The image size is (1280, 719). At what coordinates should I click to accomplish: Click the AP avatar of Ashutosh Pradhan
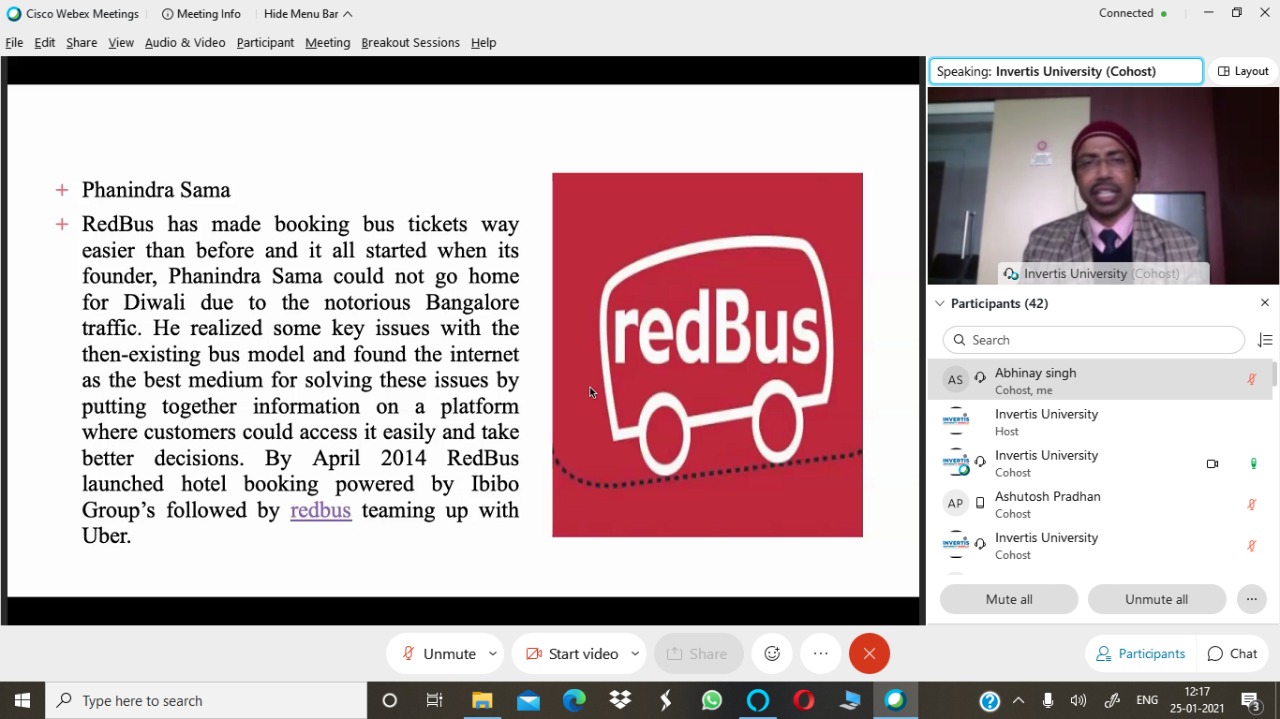click(956, 504)
